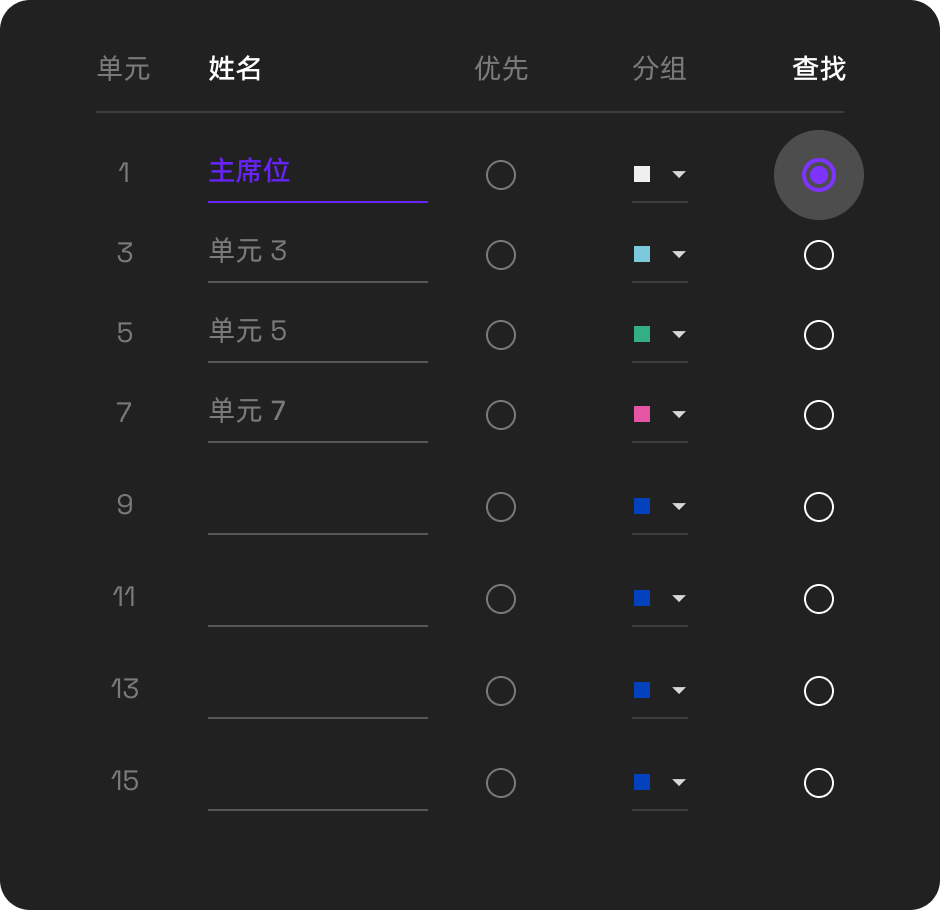Image resolution: width=940 pixels, height=910 pixels.
Task: Open group dropdown arrow for unit 1
Action: 679,174
